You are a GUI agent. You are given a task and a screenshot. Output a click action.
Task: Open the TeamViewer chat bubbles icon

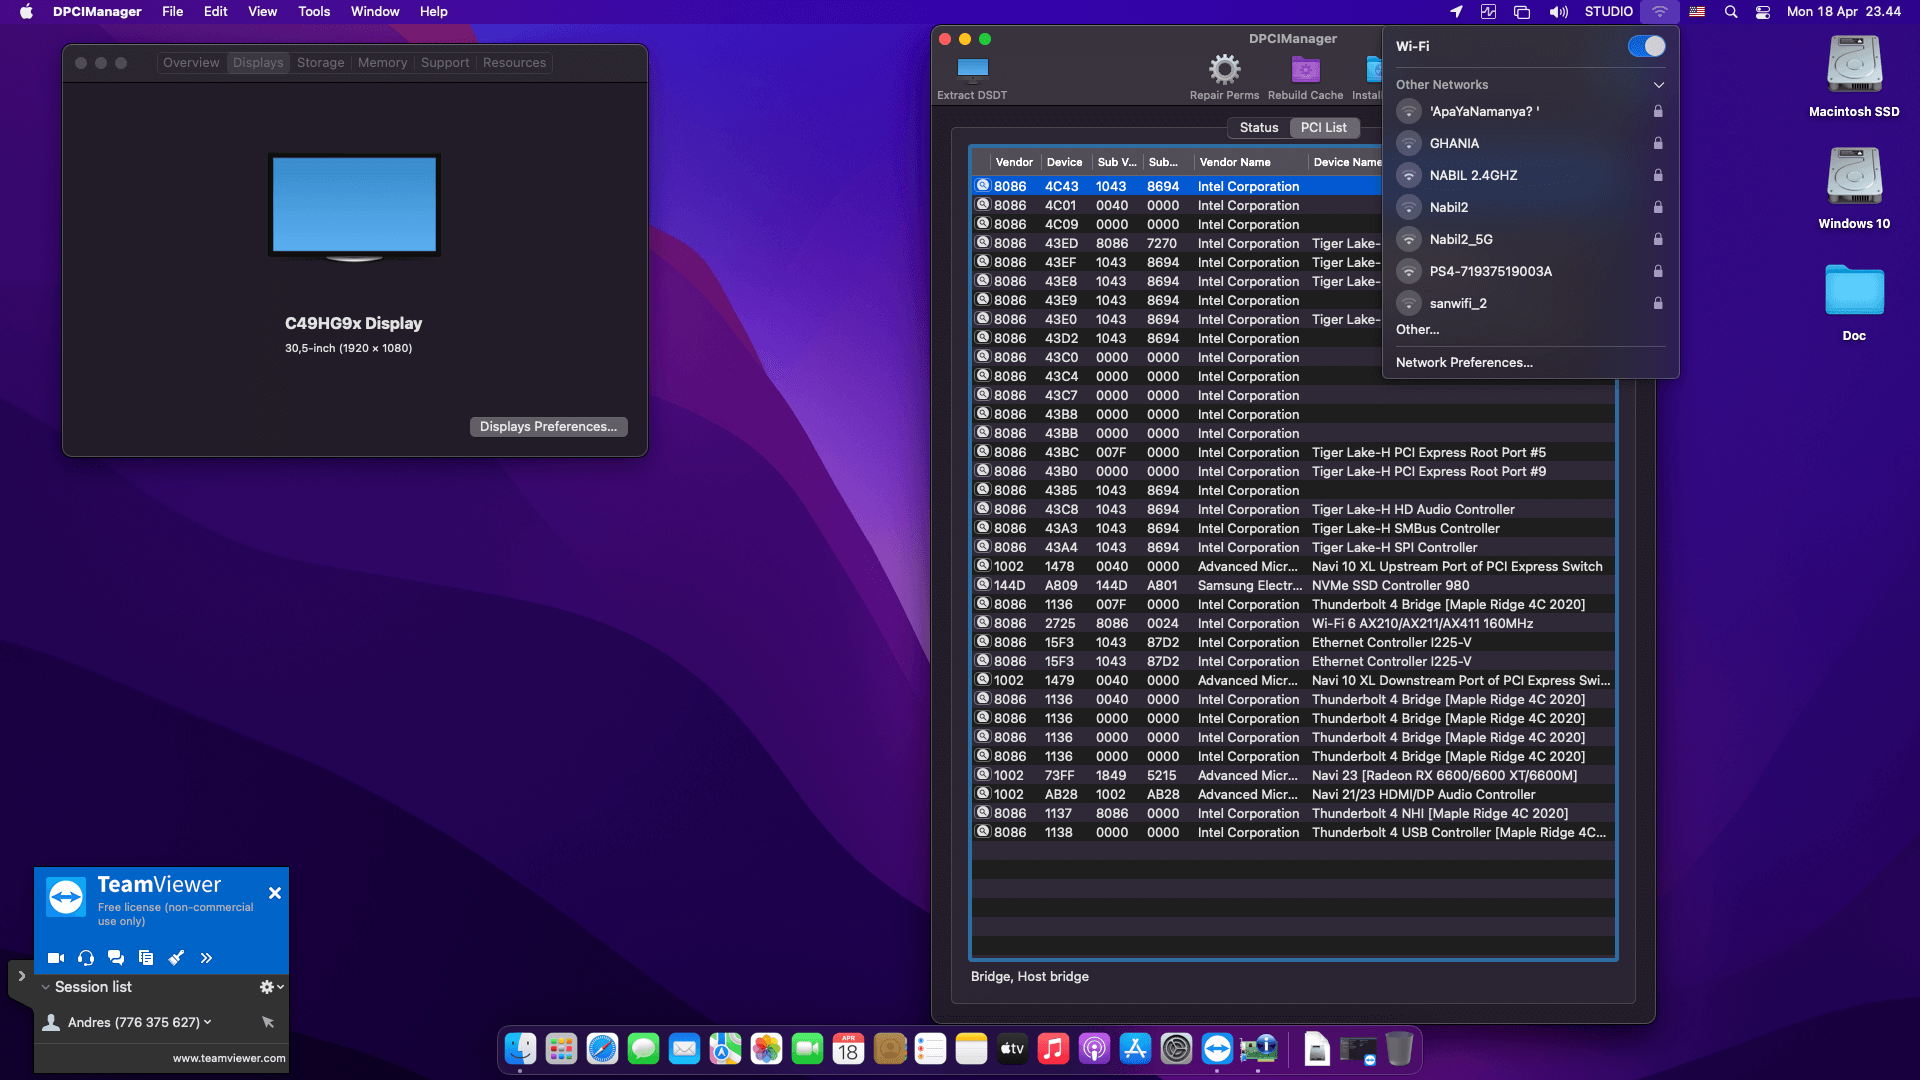pyautogui.click(x=116, y=958)
